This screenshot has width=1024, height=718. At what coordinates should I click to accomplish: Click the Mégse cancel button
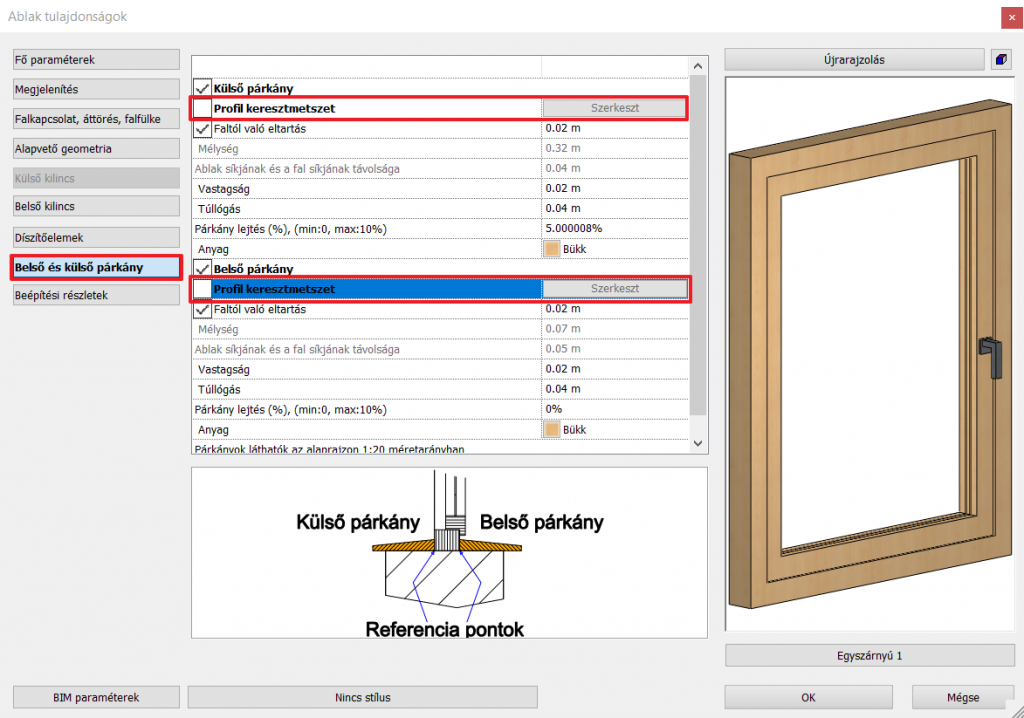[963, 697]
